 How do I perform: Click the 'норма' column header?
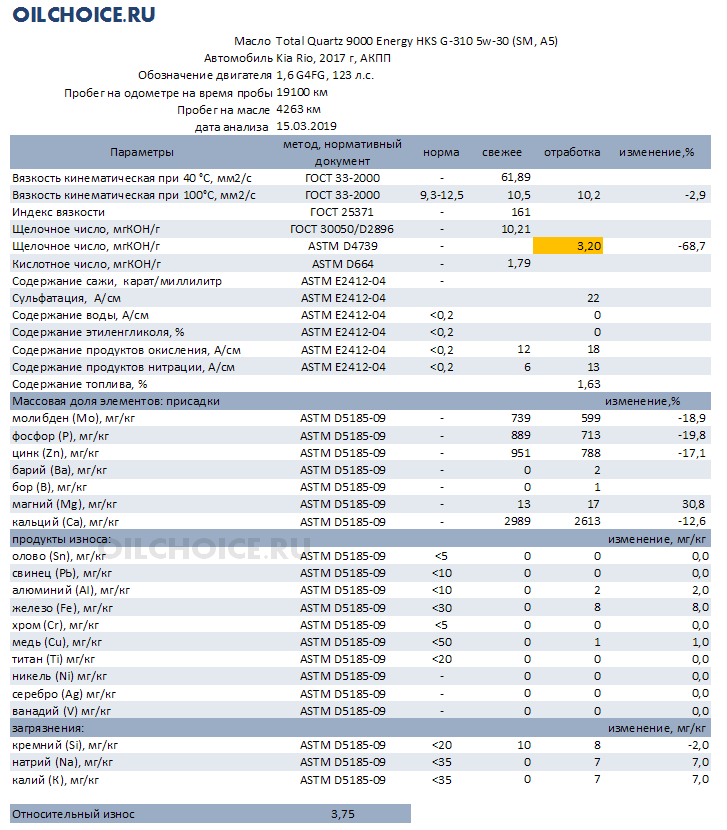pyautogui.click(x=441, y=152)
